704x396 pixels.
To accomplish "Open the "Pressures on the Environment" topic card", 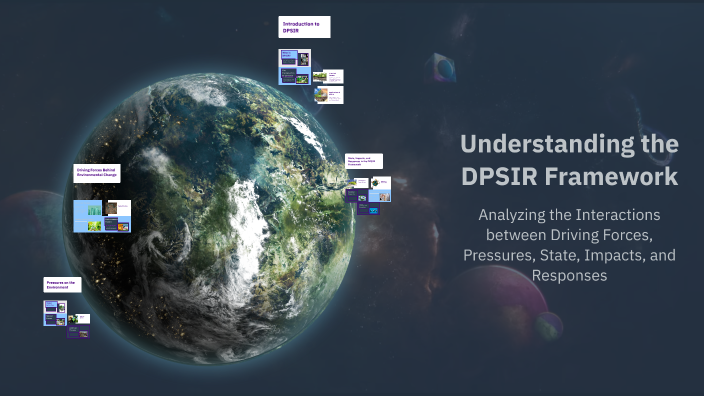I will coord(62,285).
